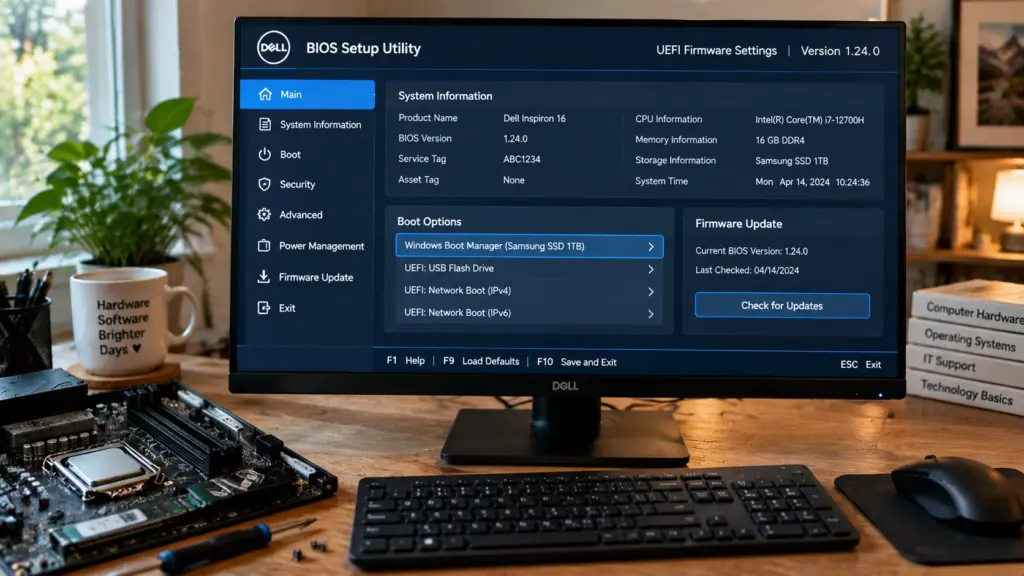Click the Boot Options heading
The height and width of the screenshot is (576, 1024).
tap(429, 221)
